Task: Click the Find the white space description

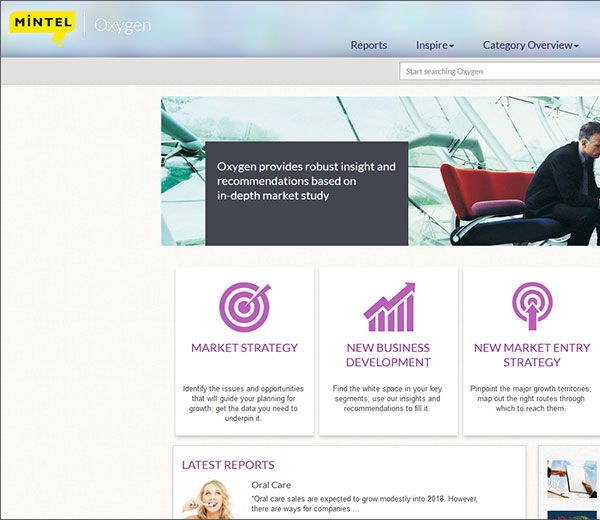Action: click(387, 398)
